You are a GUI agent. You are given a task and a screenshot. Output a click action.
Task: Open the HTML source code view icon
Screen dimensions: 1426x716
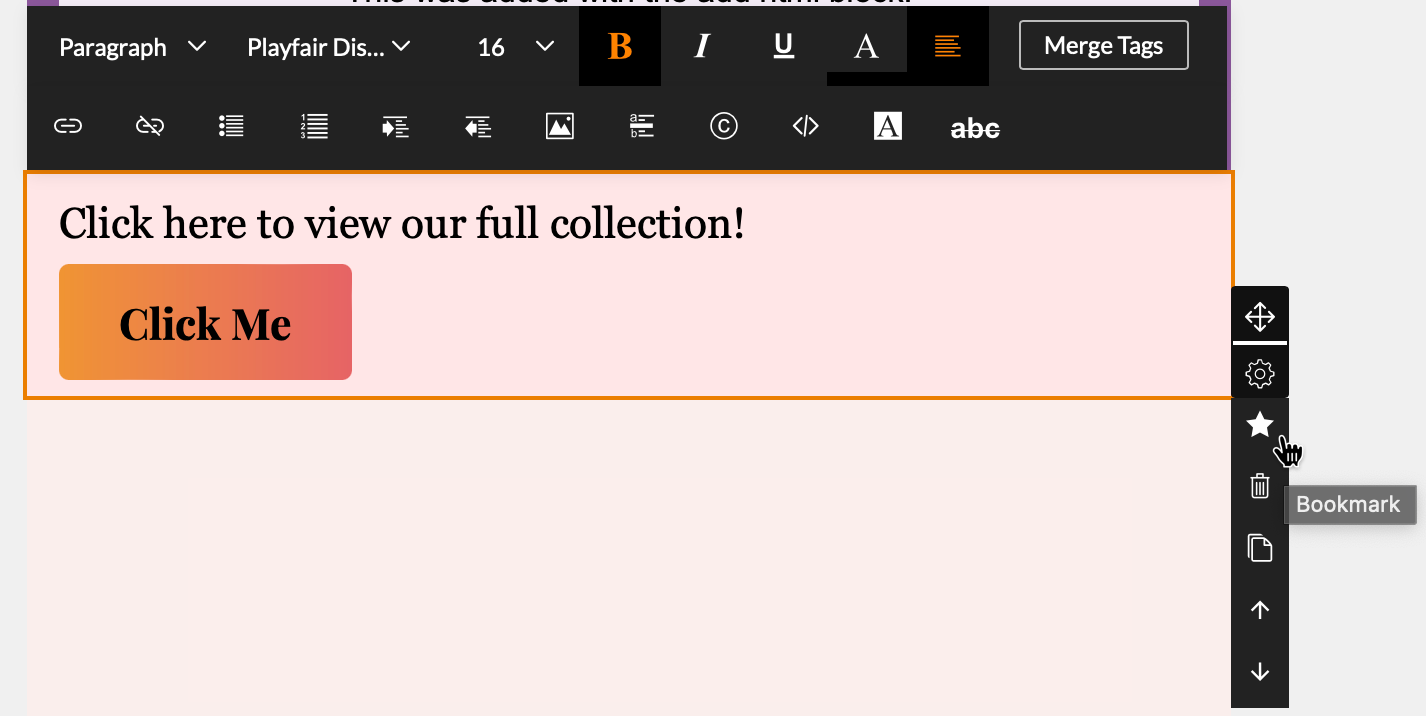click(x=806, y=126)
